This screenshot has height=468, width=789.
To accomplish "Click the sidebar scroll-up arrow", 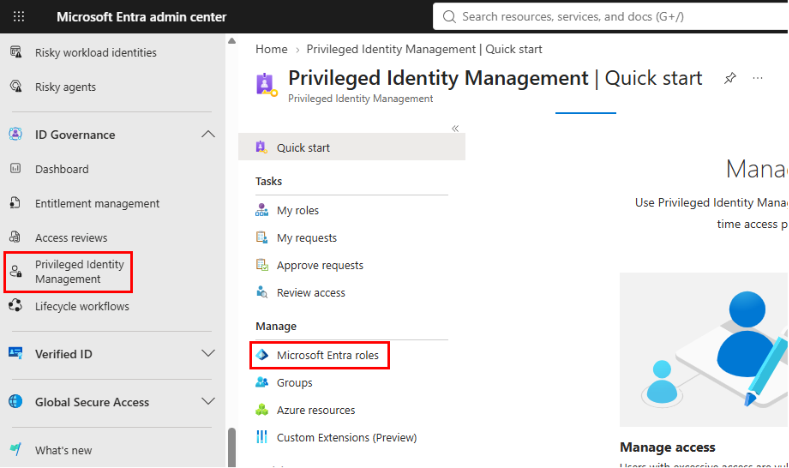I will (231, 41).
